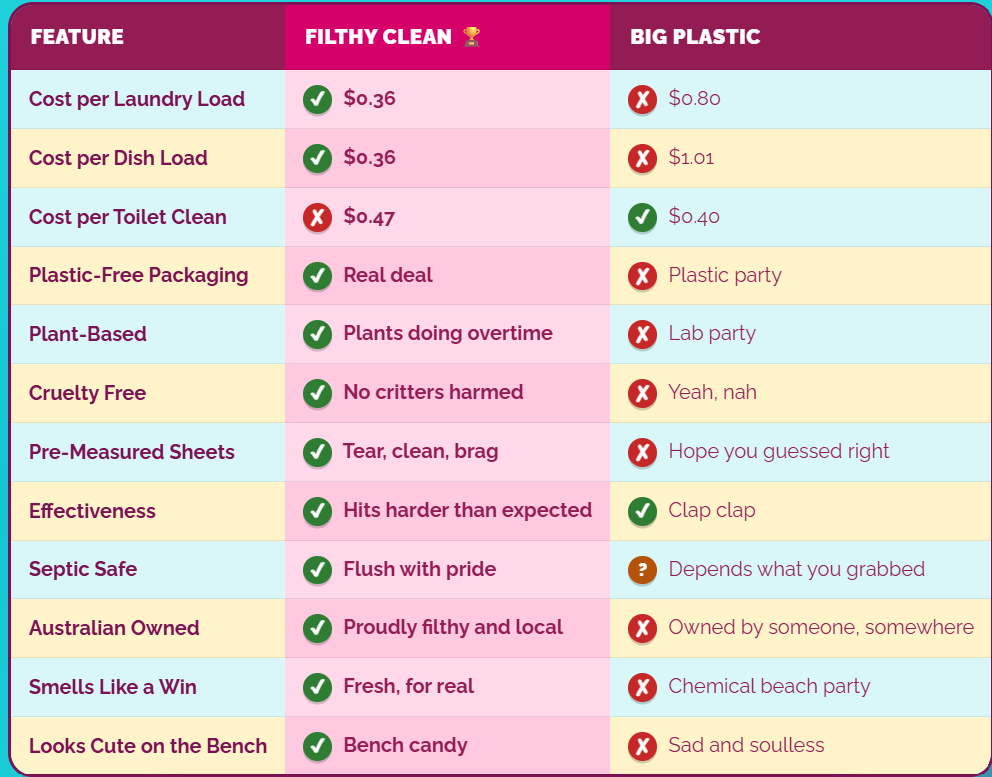
Task: Click the red X beside $0.80
Action: [x=642, y=99]
